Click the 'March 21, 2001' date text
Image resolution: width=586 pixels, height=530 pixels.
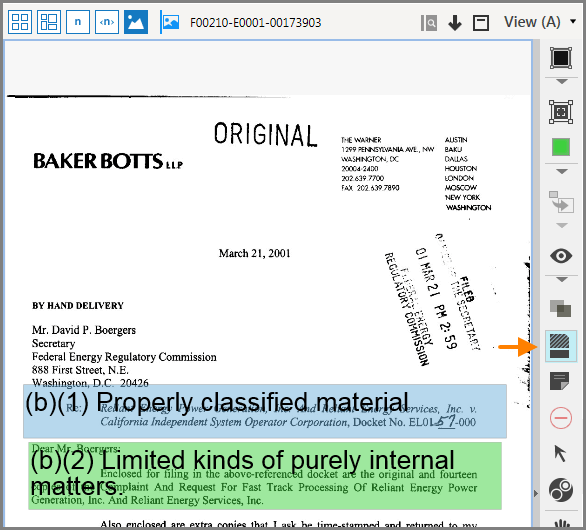pos(255,253)
